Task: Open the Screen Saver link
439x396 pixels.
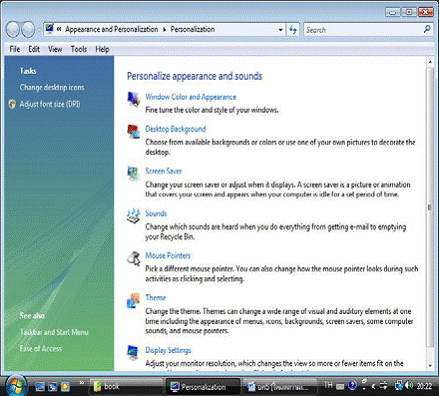Action: (x=164, y=171)
